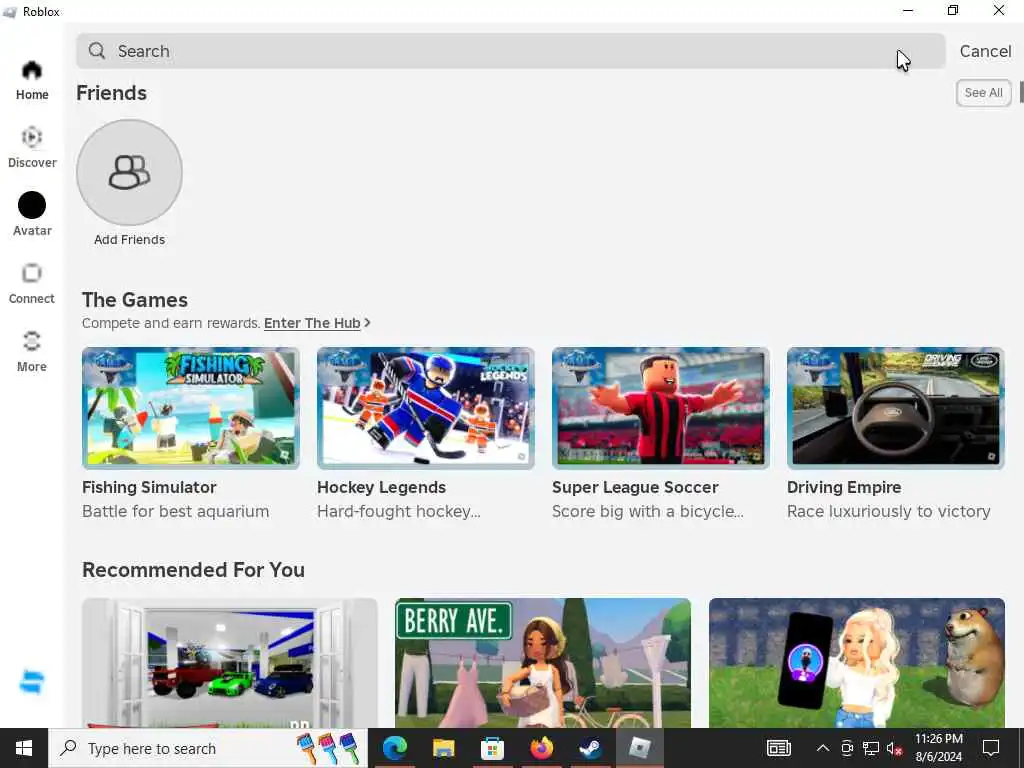Cancel the search
This screenshot has width=1024, height=768.
click(985, 51)
